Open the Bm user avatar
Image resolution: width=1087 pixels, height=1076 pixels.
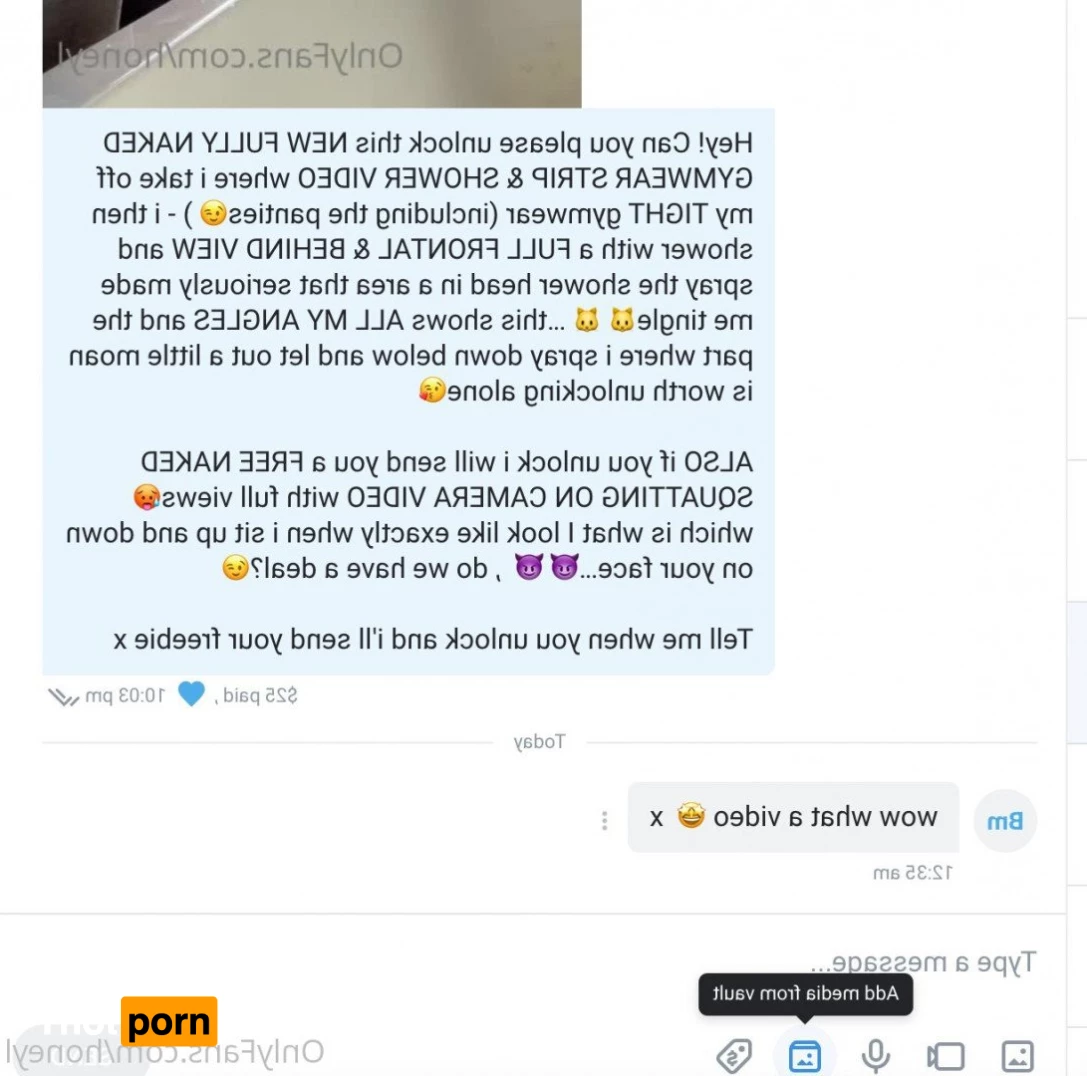point(1005,821)
